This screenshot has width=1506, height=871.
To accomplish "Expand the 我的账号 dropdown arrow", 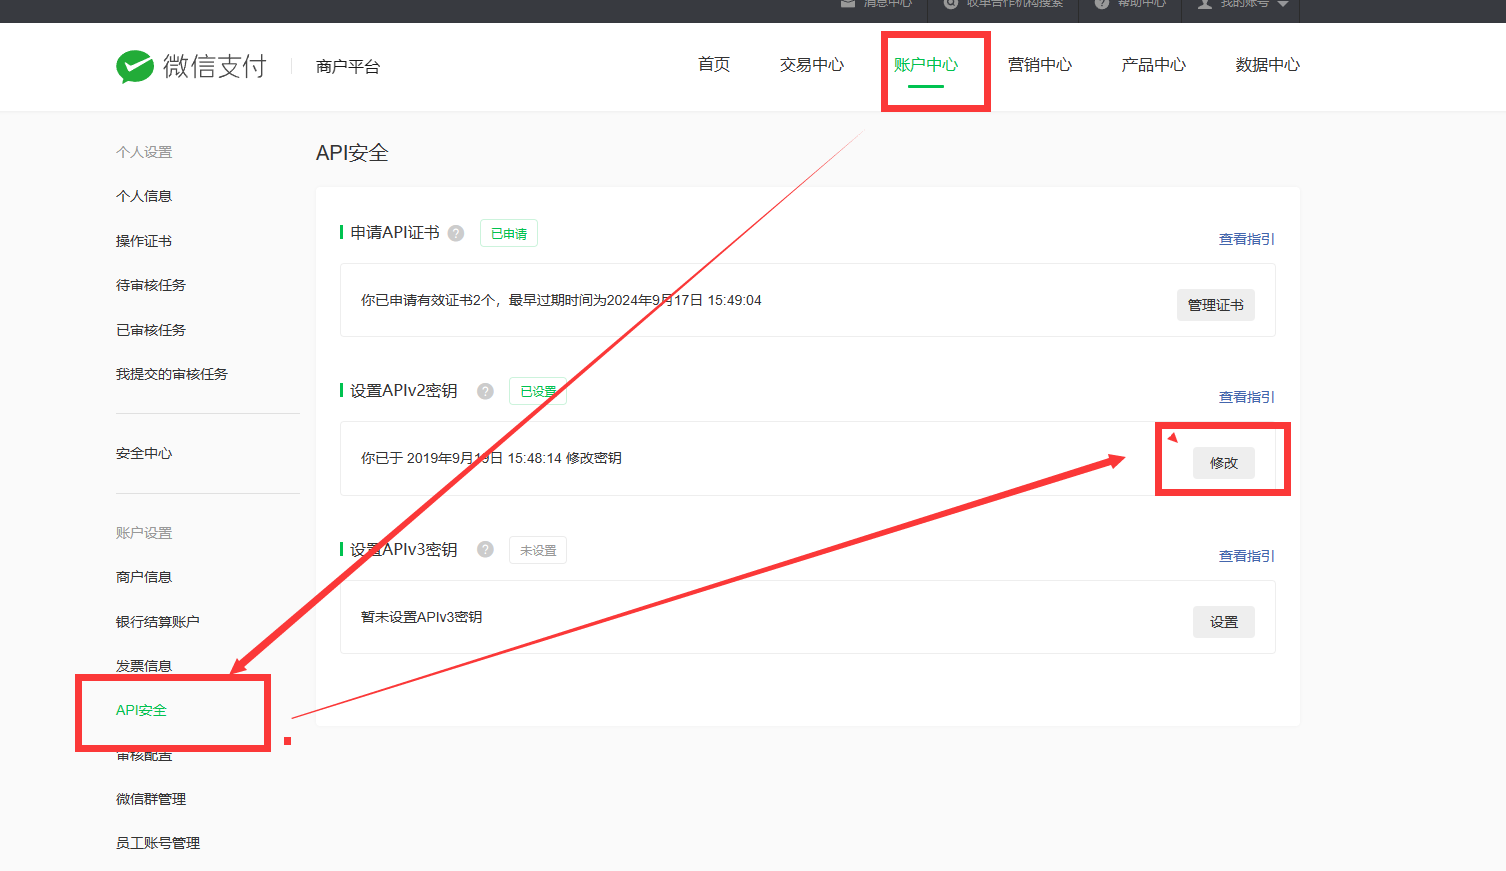I will [1283, 4].
